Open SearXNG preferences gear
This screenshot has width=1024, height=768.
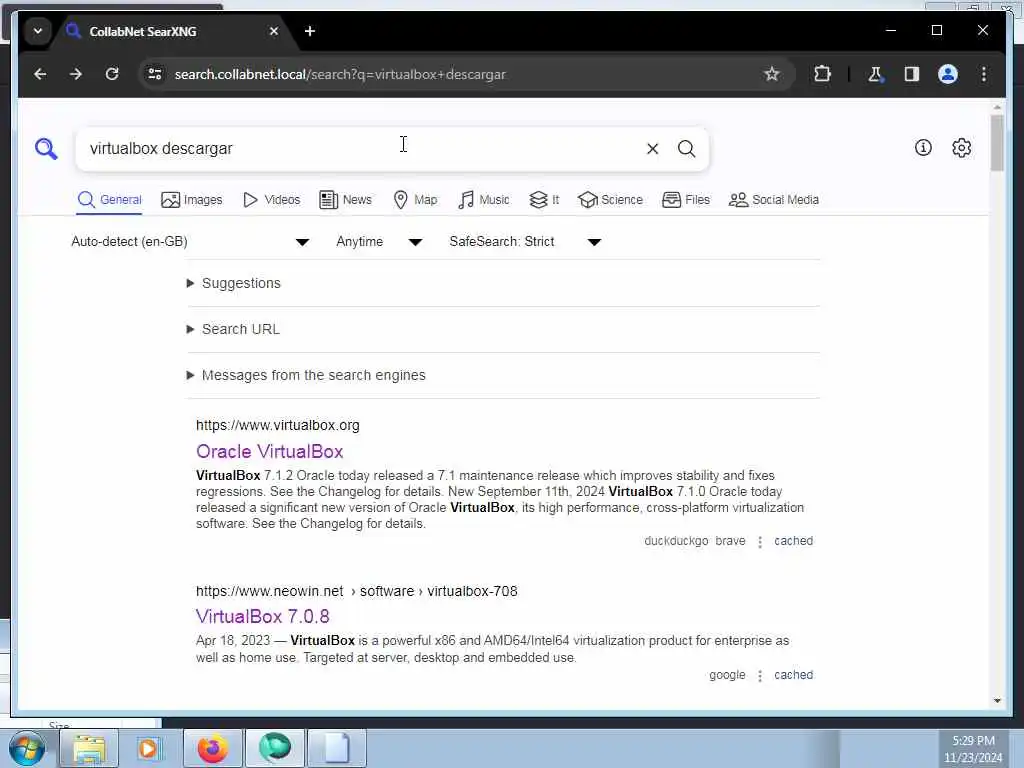961,148
